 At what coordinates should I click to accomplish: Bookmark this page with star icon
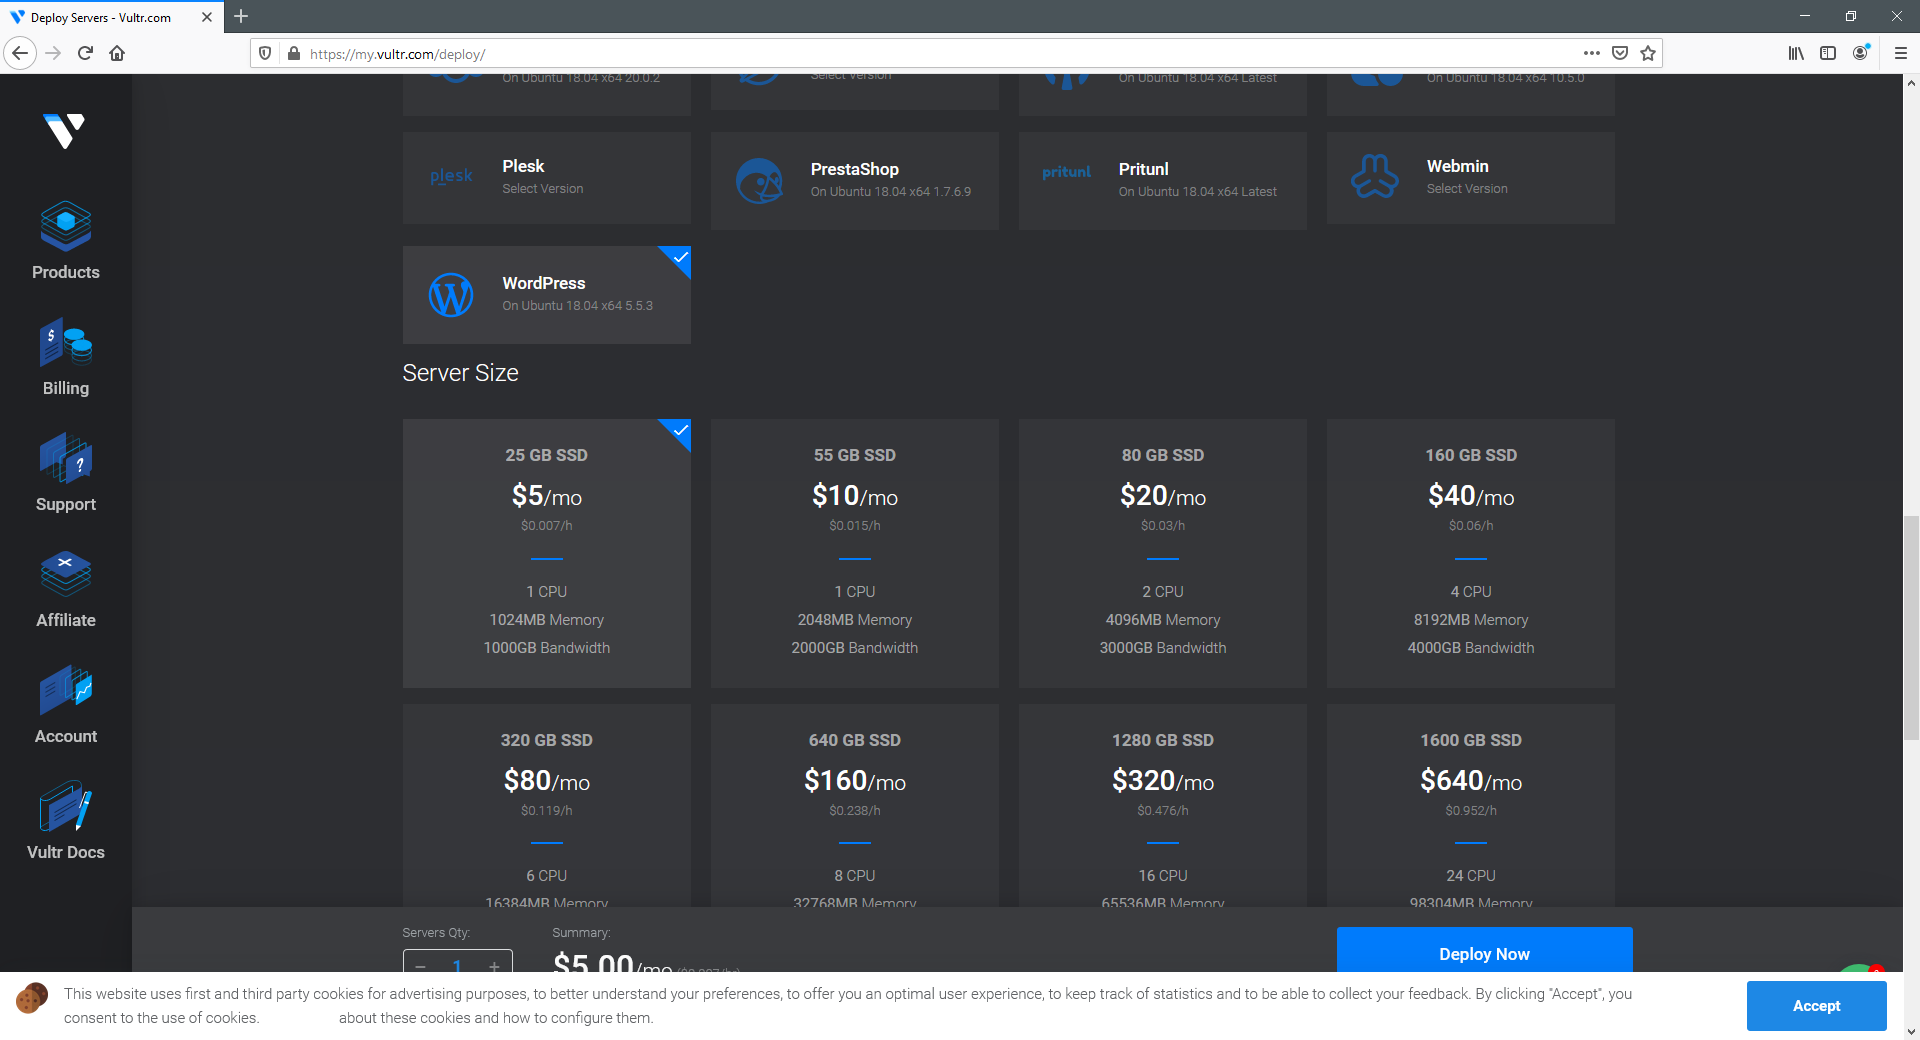tap(1648, 53)
